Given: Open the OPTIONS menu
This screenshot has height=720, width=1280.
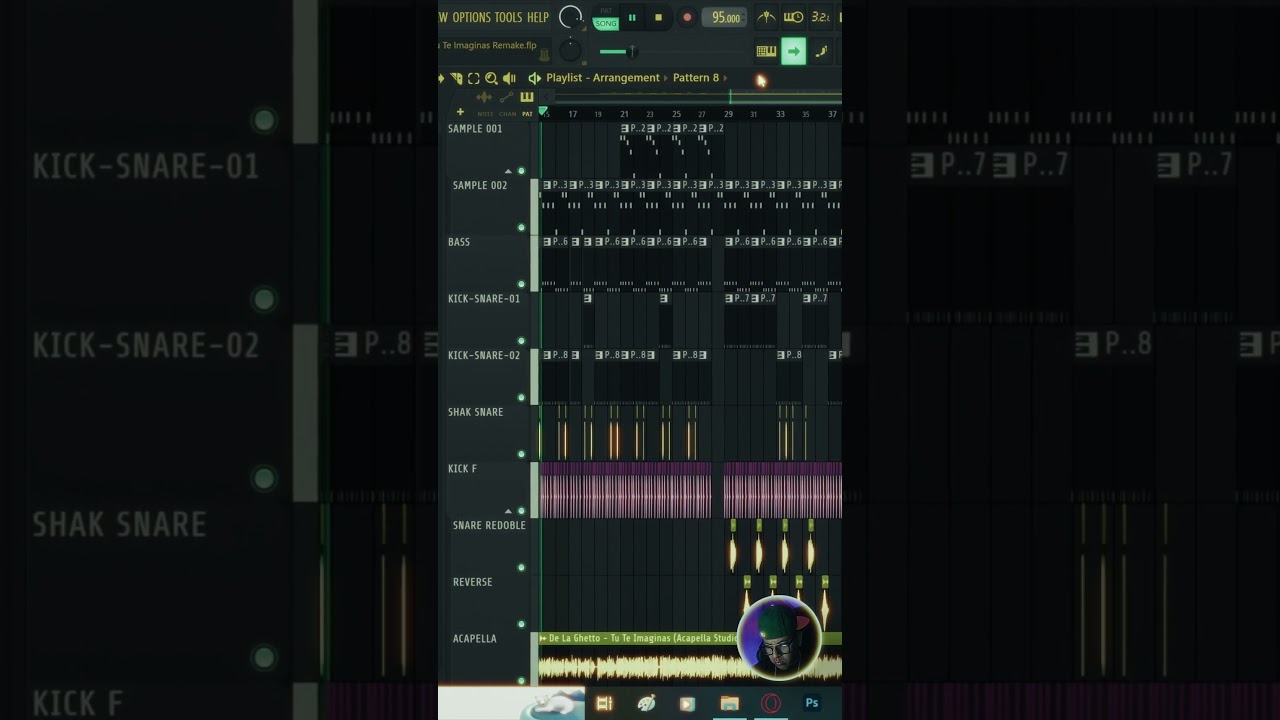Looking at the screenshot, I should [471, 17].
